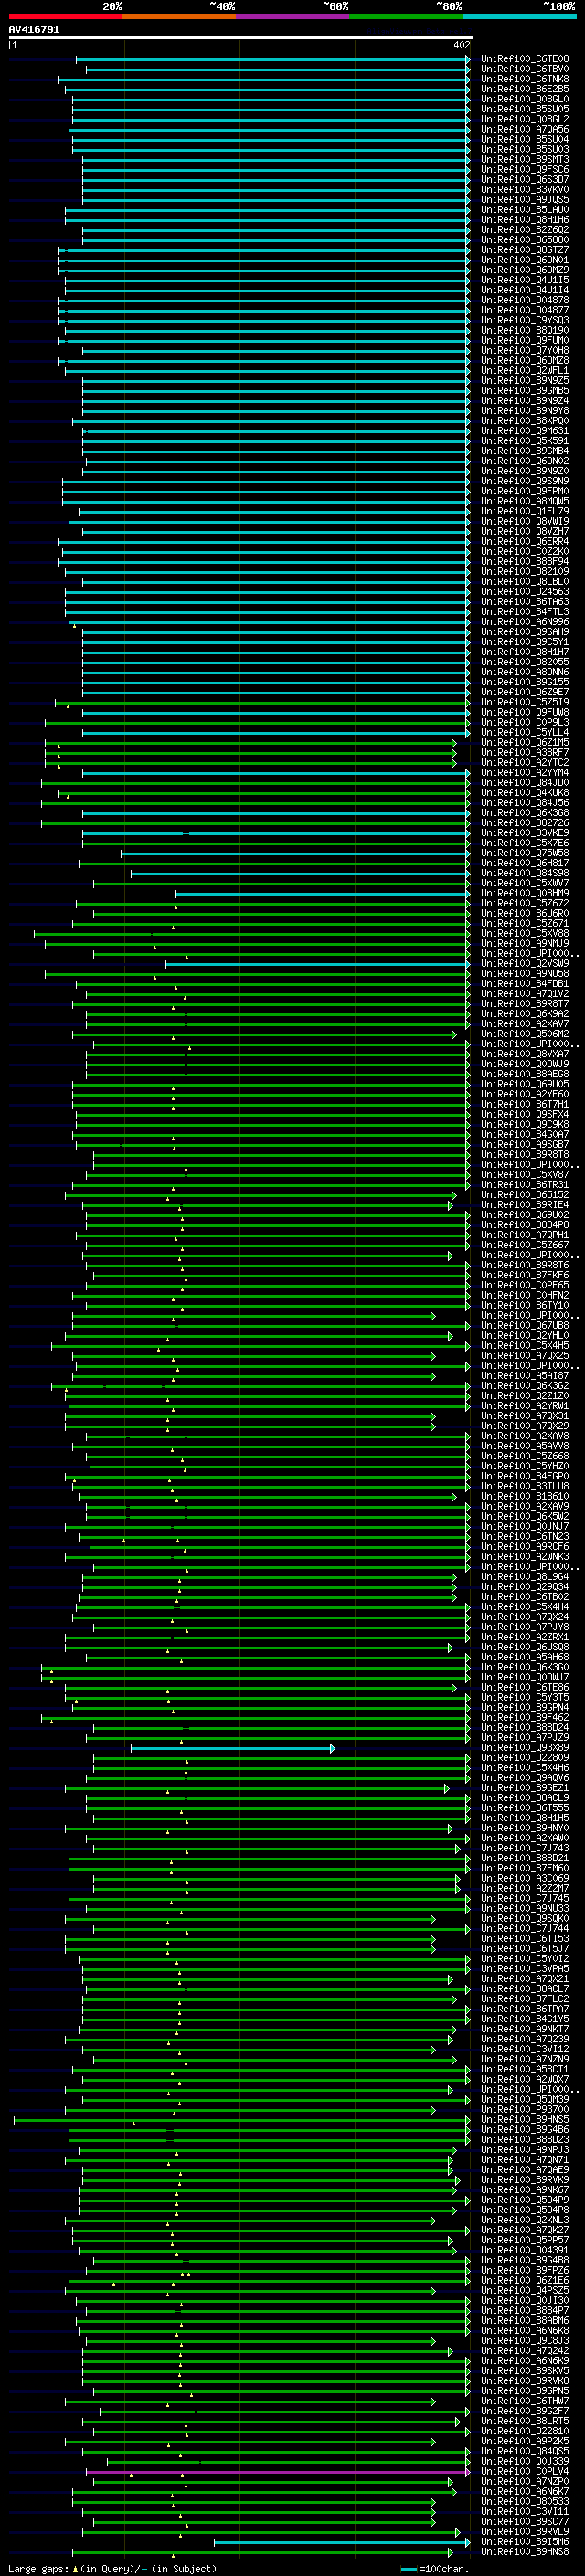Open hit UniRef100_B9SMT3
Viewport: 585px width, 2576px height.
(524, 159)
